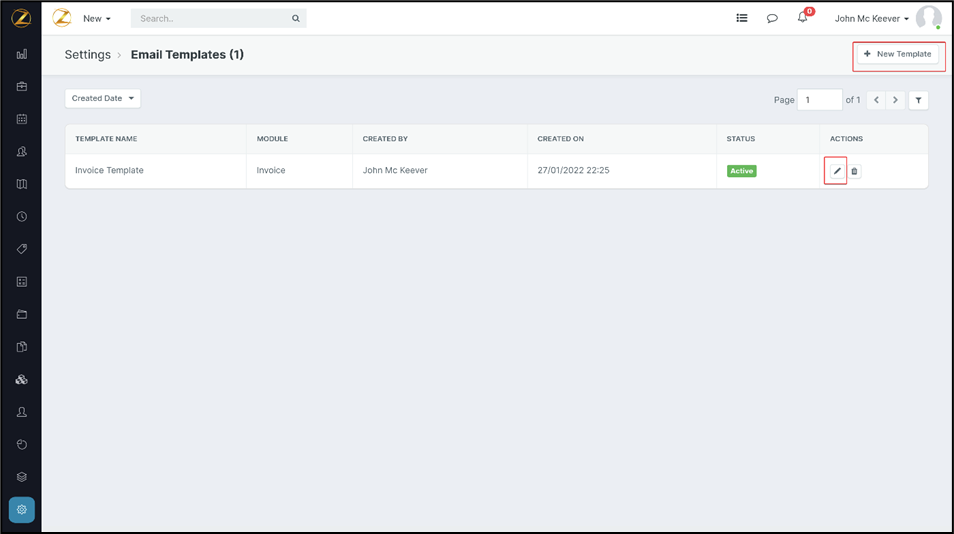Click the CREATED BY column header

click(x=385, y=139)
